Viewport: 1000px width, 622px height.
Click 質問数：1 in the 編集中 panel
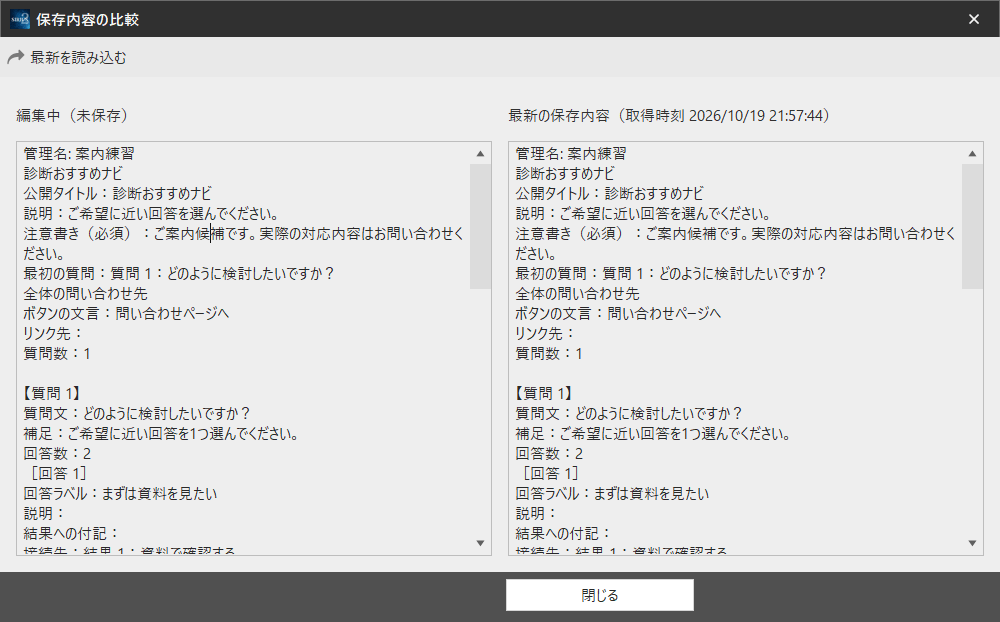point(57,353)
